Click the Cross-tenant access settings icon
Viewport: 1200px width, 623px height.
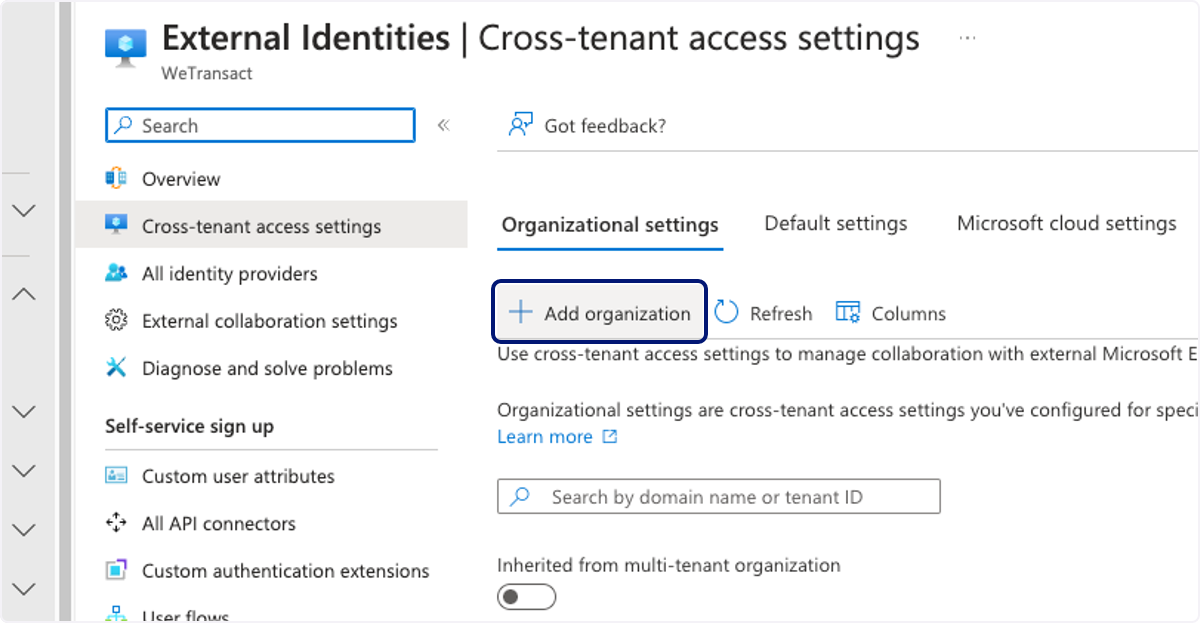coord(116,226)
